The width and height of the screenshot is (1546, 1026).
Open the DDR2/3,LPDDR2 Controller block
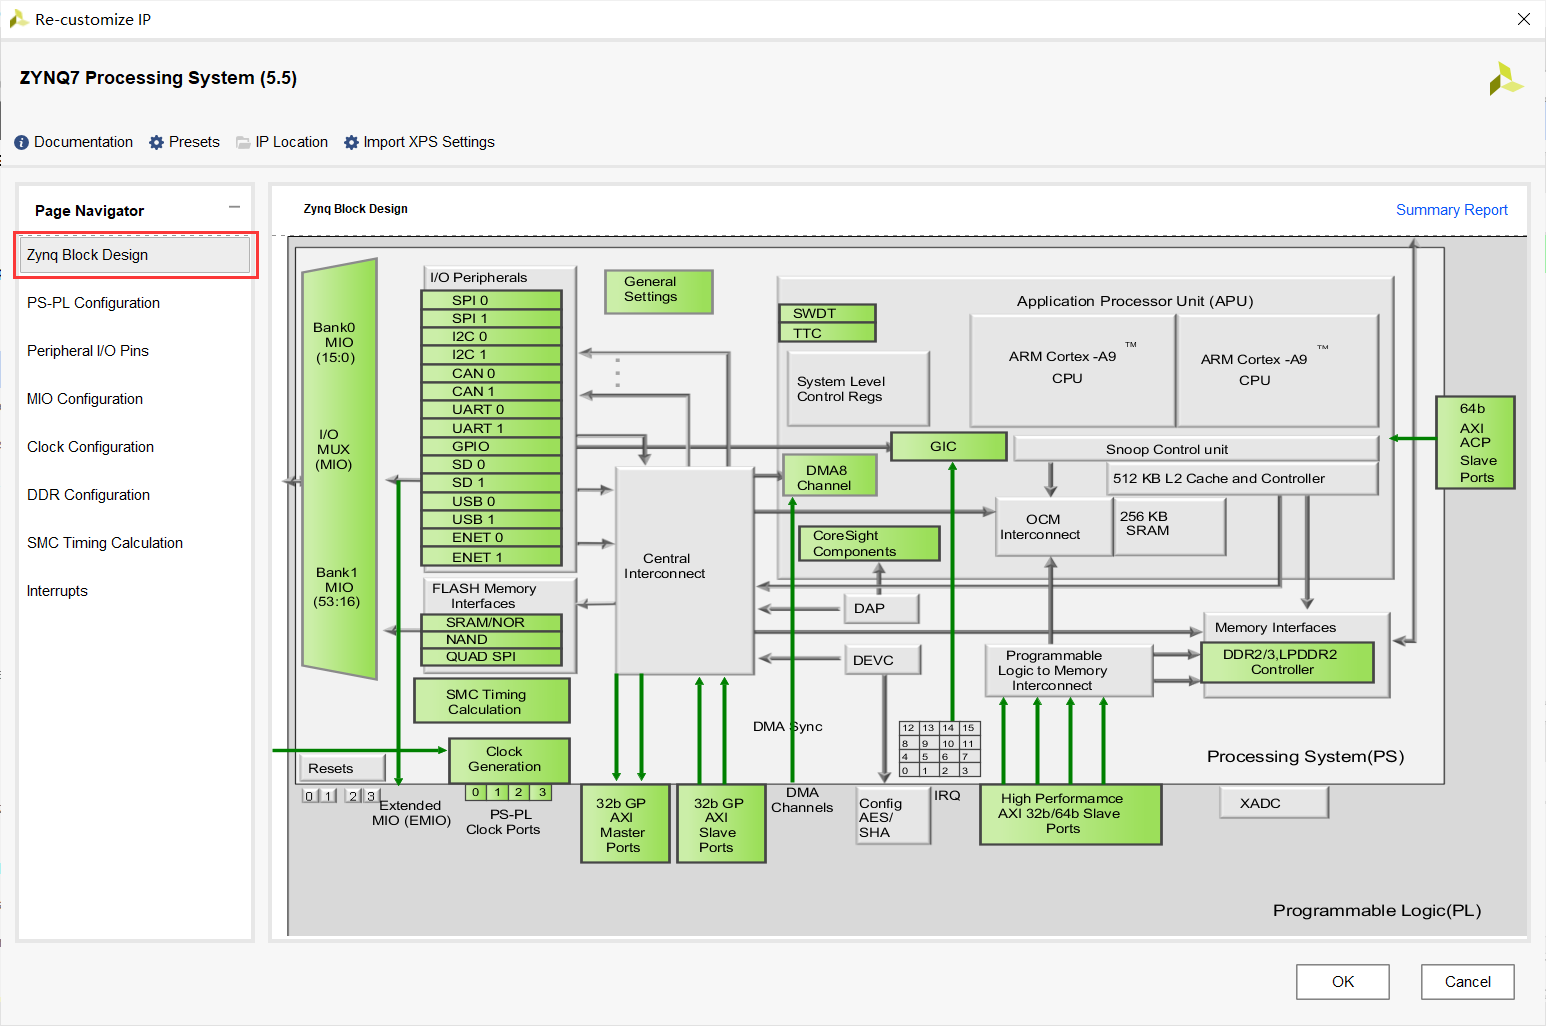[x=1288, y=661]
